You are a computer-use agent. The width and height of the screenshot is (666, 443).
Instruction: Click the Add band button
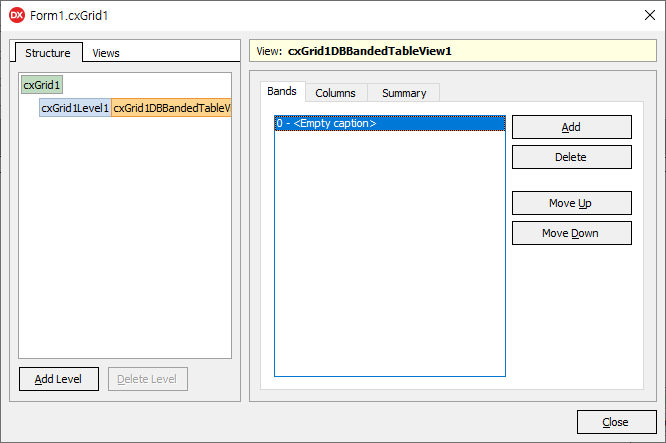point(571,127)
